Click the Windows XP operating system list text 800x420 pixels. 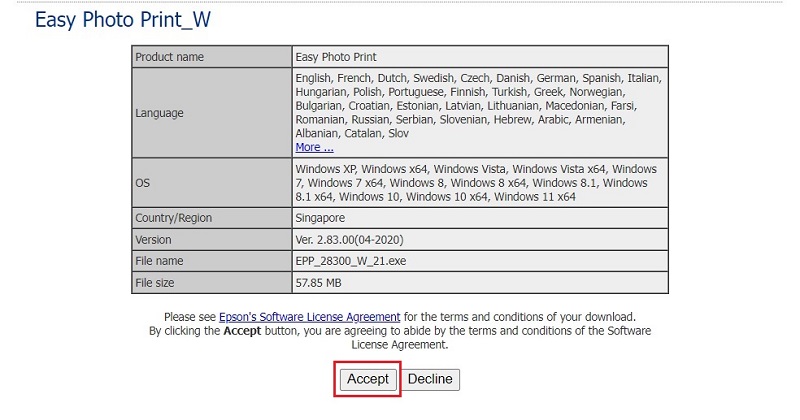474,183
